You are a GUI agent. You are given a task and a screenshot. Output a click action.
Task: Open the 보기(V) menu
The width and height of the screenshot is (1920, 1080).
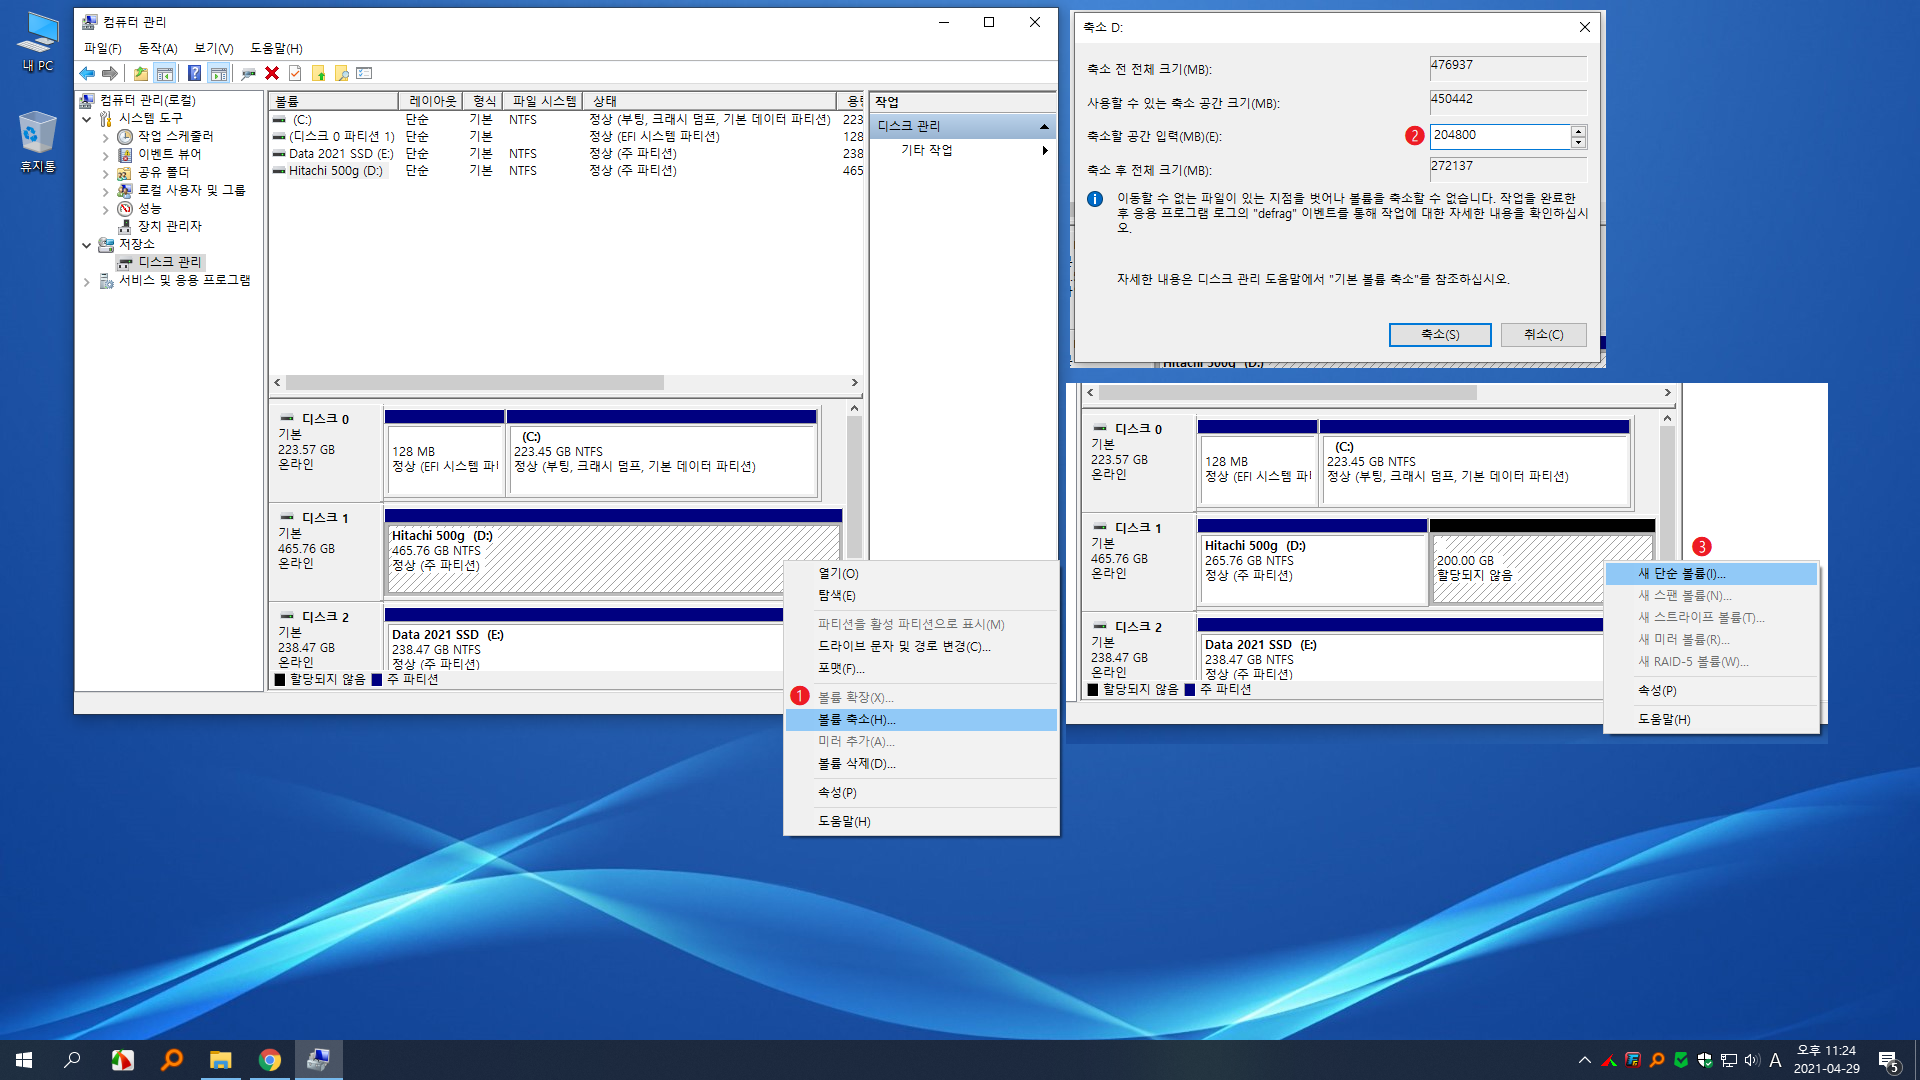click(x=213, y=48)
